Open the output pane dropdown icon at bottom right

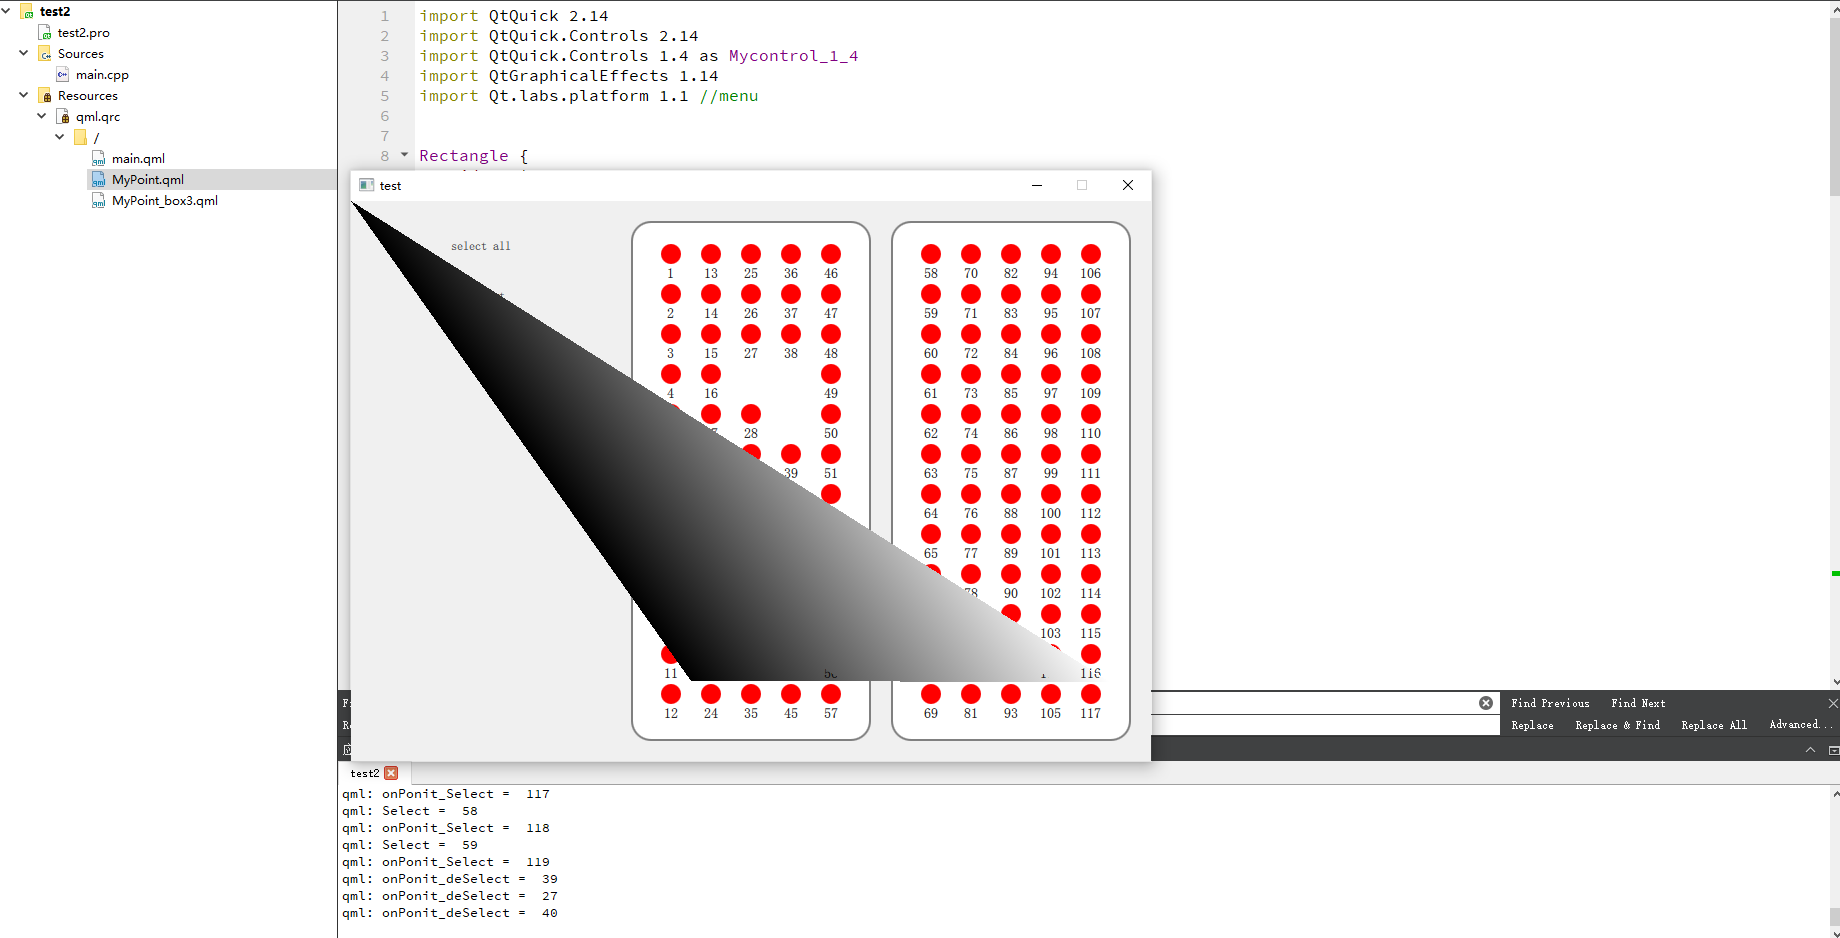(1833, 748)
